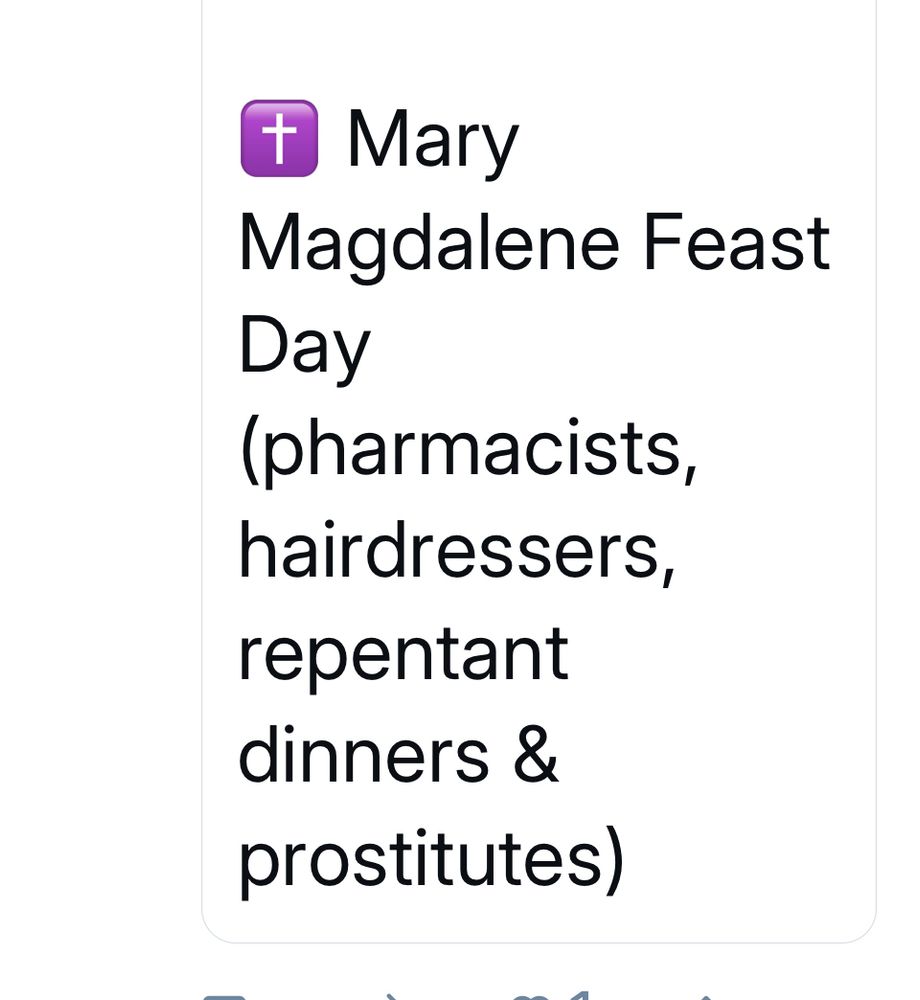Tap the reply icon below the card
920x1000 pixels.
point(224,996)
